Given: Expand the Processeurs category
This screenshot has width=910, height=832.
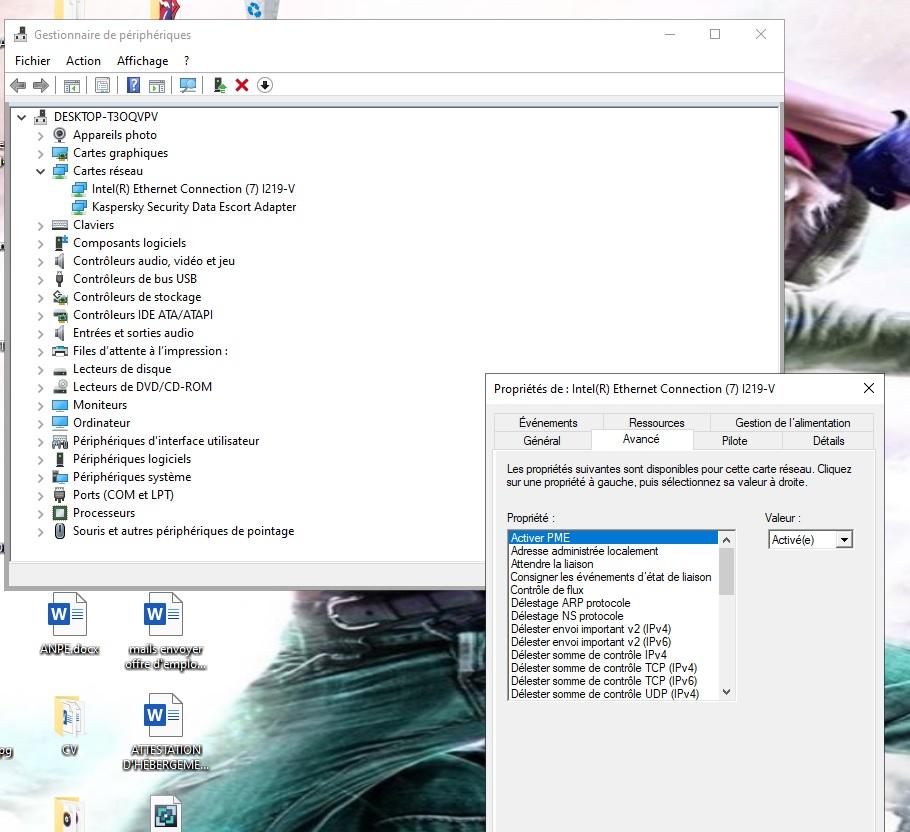Looking at the screenshot, I should tap(41, 513).
